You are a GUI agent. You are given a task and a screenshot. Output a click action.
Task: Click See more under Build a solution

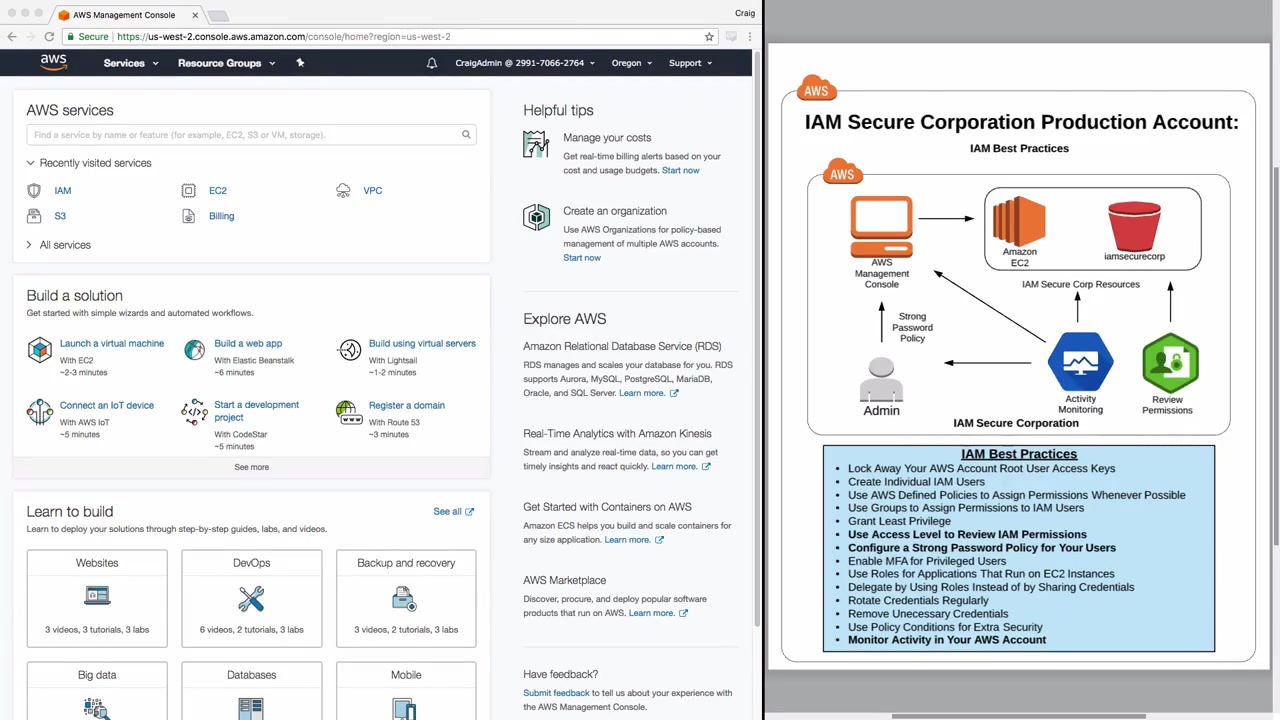(252, 467)
